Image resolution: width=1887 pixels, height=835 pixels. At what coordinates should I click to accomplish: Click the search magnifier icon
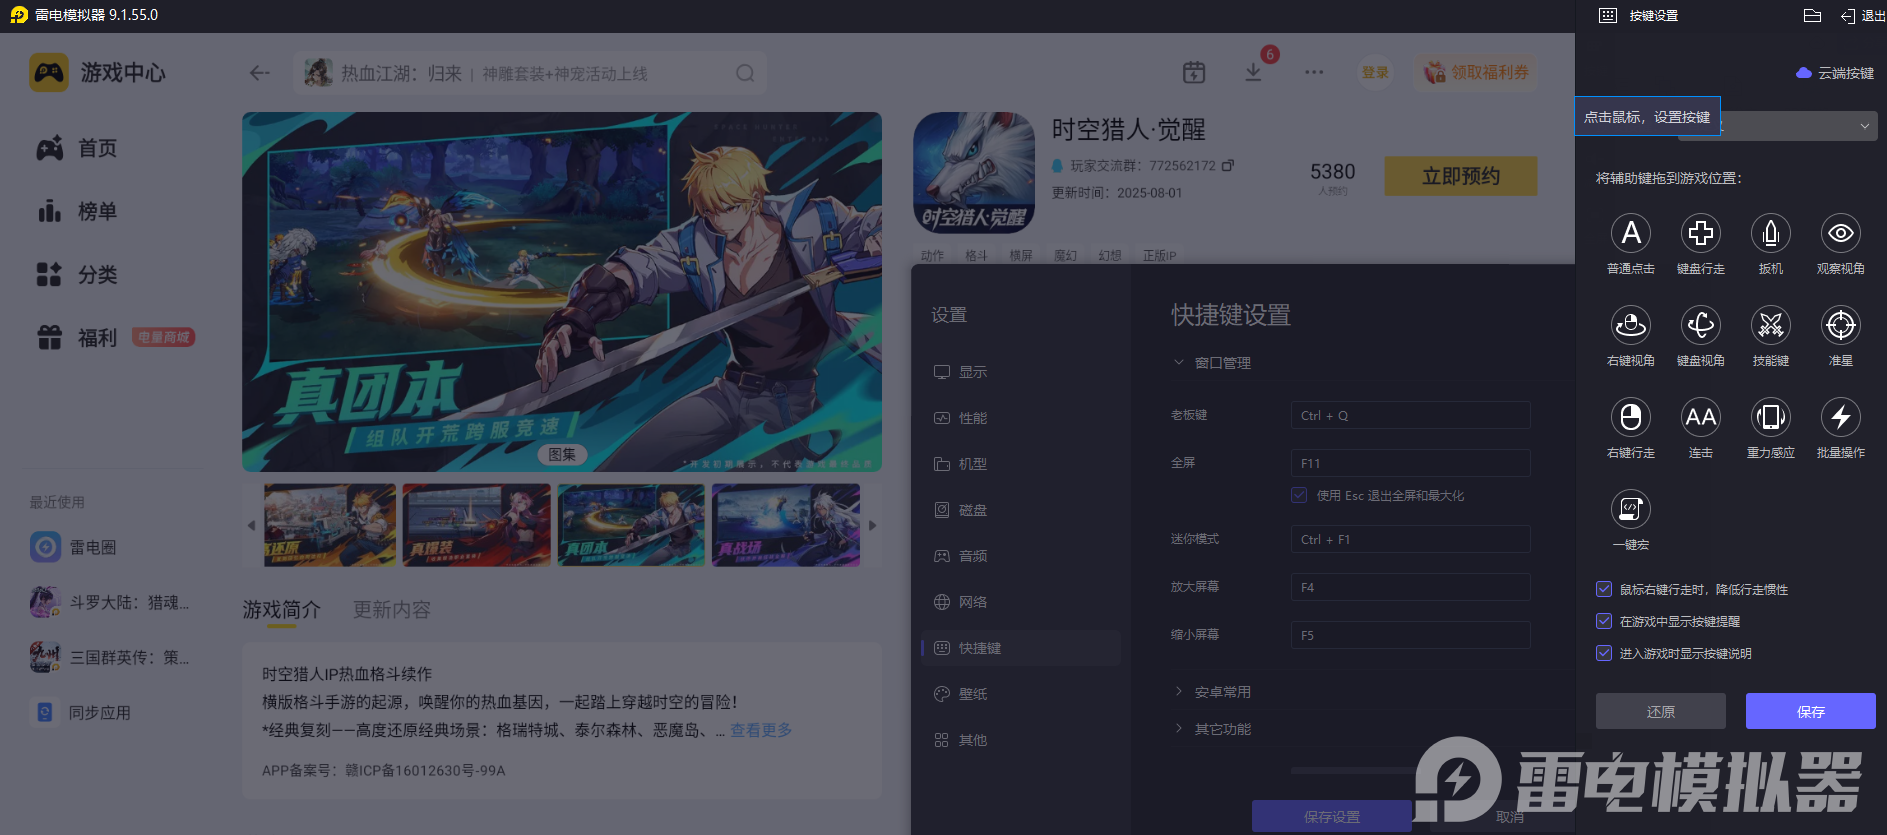745,73
